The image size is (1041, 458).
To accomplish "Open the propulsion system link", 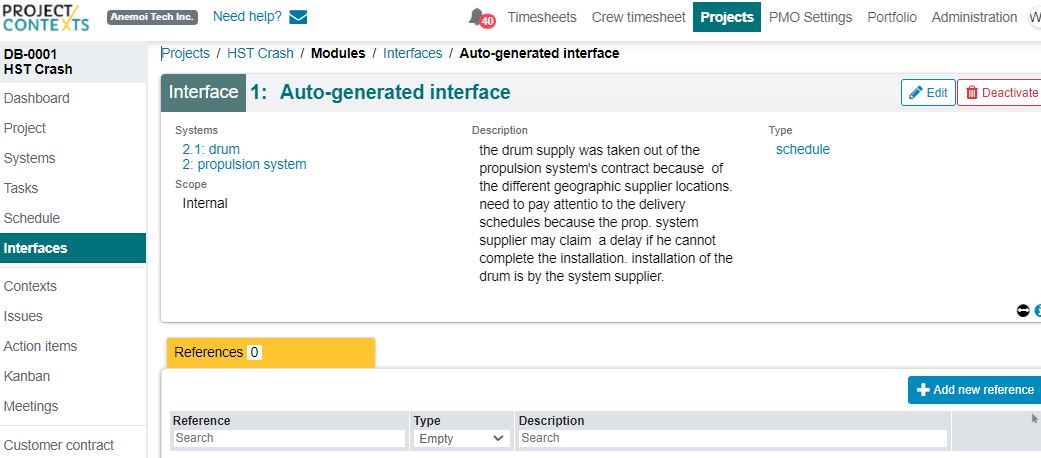I will click(244, 165).
